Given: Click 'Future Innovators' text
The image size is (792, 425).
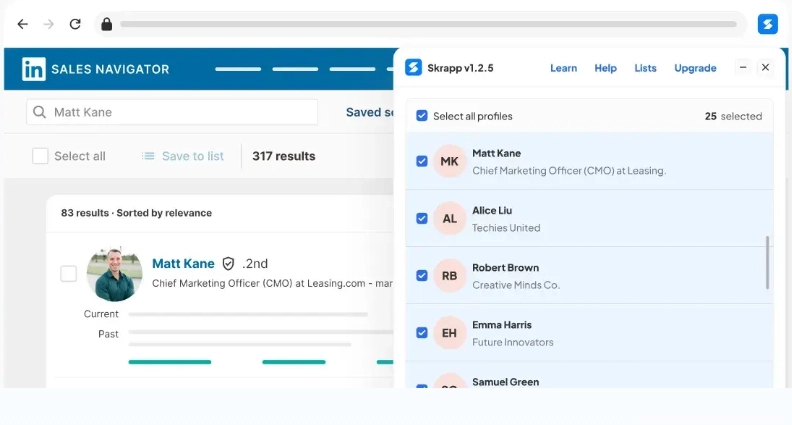Looking at the screenshot, I should [513, 342].
